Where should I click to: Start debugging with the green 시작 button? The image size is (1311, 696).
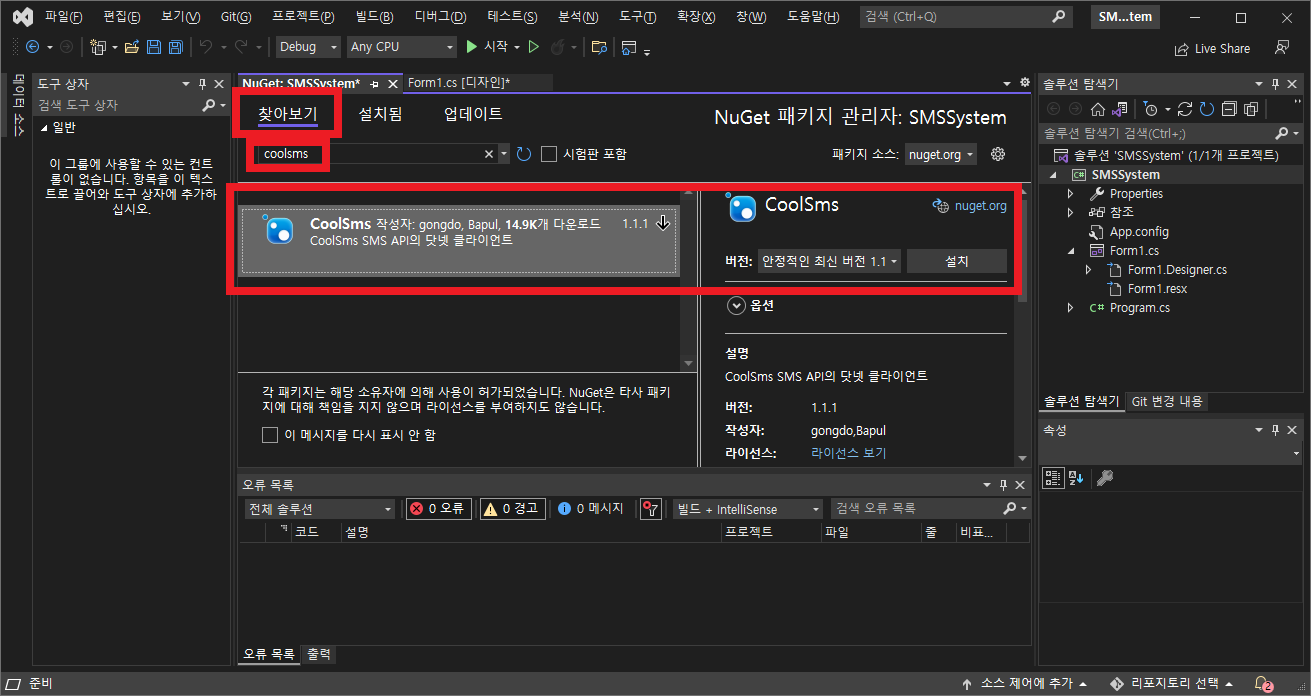coord(487,47)
